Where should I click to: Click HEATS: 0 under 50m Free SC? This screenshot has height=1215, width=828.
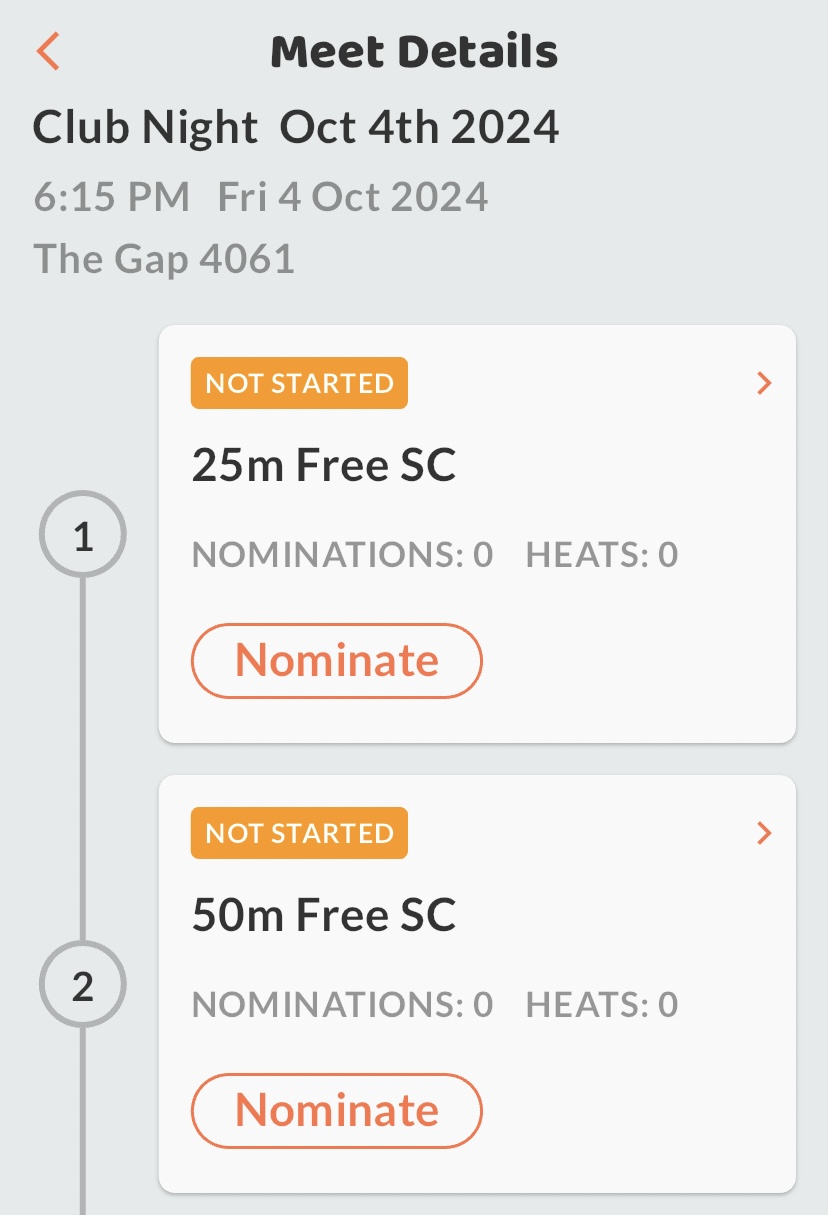pyautogui.click(x=602, y=1004)
